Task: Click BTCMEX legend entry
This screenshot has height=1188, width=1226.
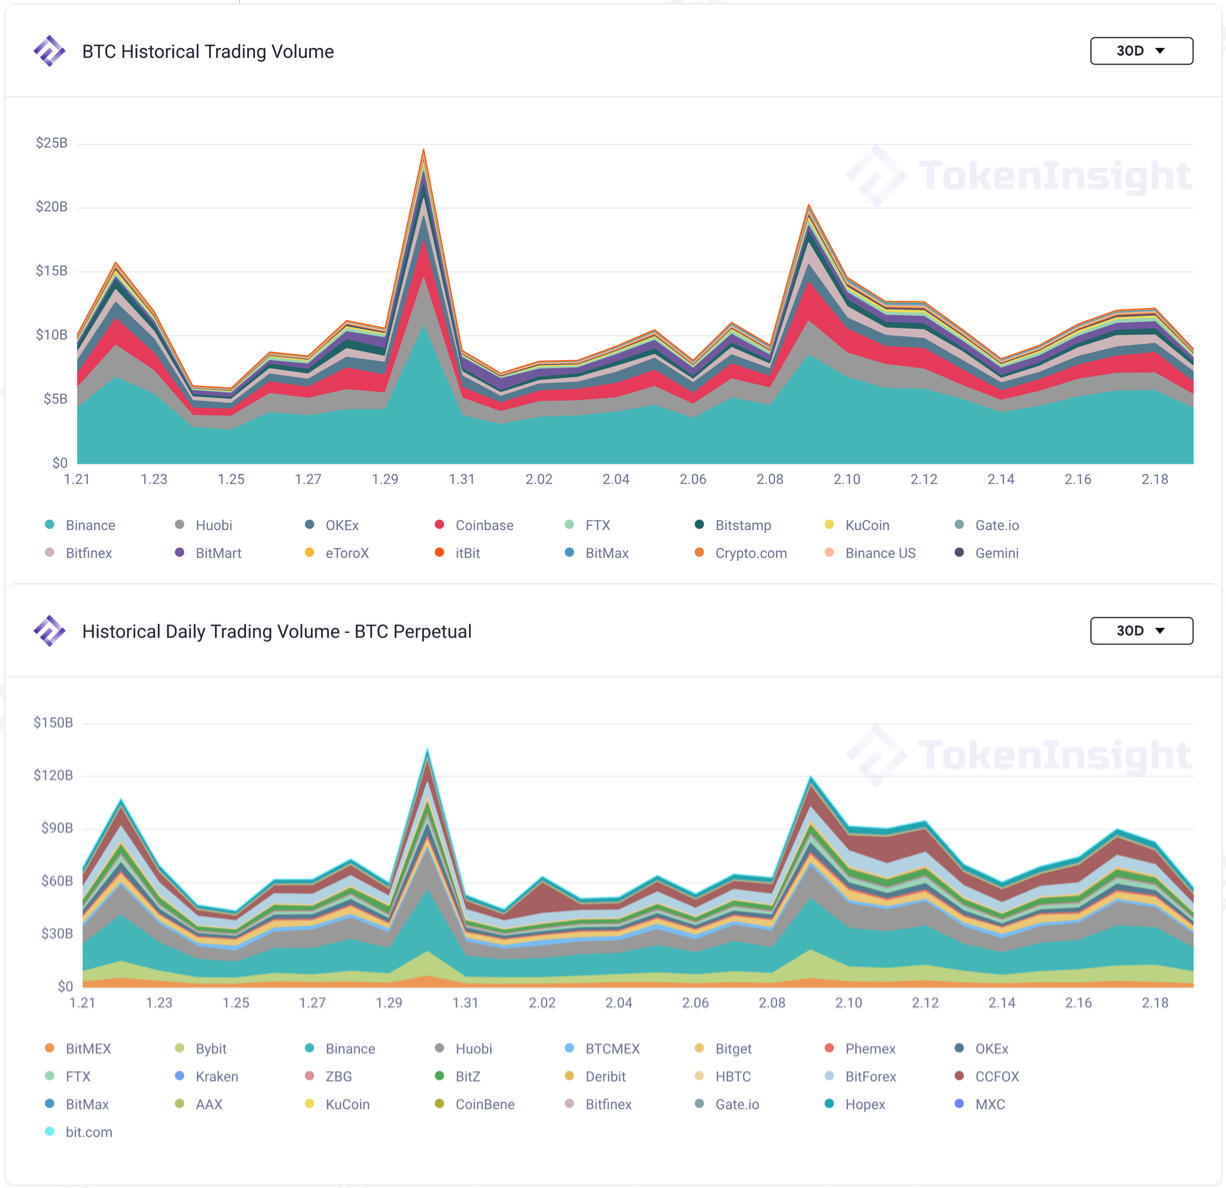Action: pos(601,1049)
